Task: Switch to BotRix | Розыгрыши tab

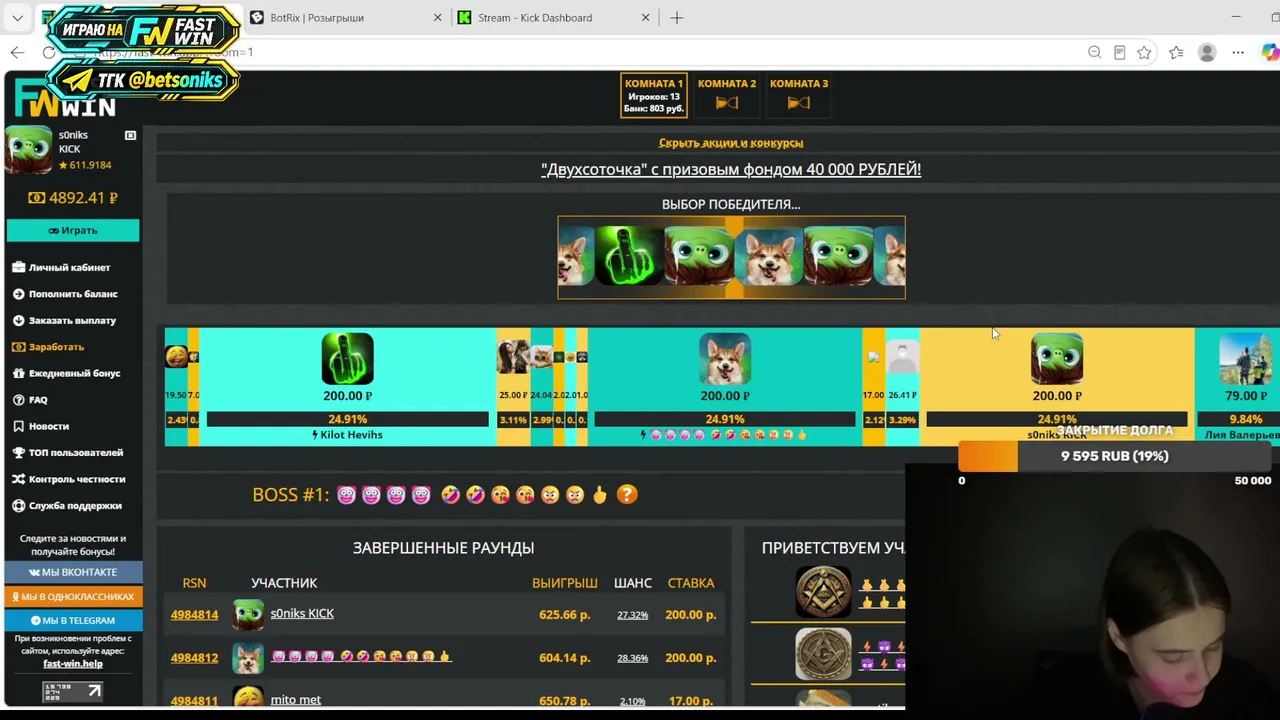Action: click(344, 17)
